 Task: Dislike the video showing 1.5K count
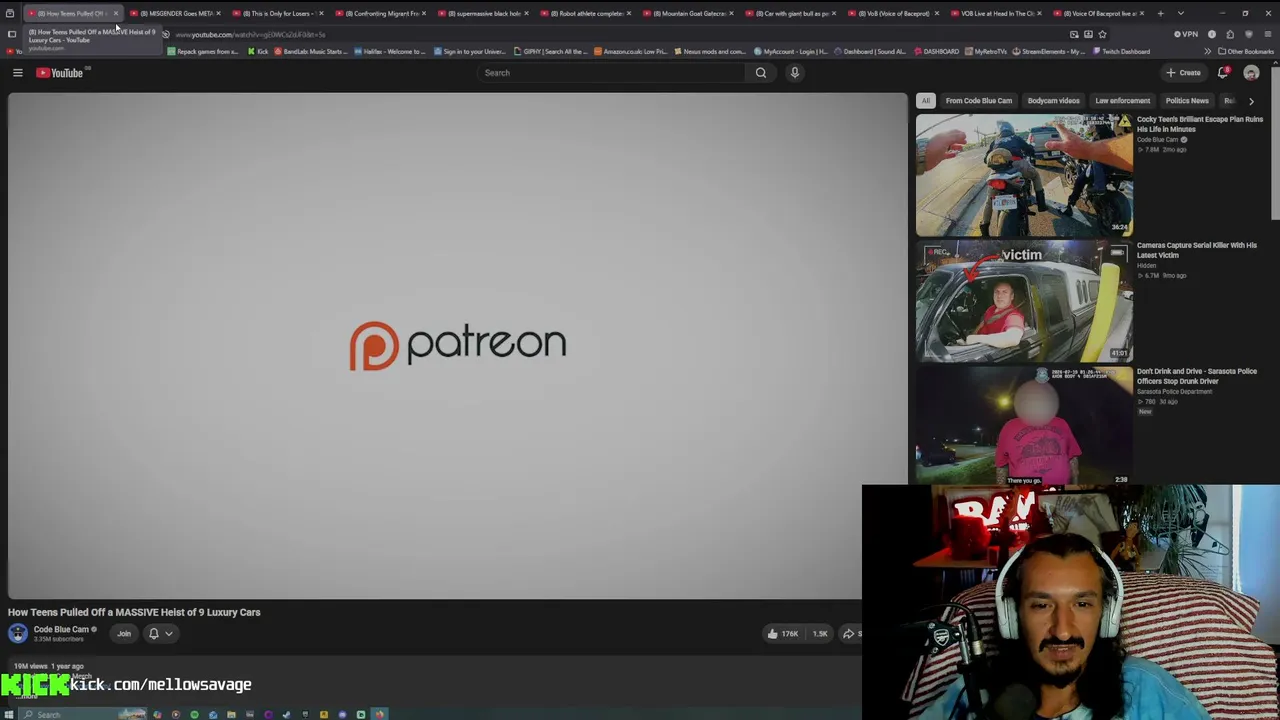820,633
